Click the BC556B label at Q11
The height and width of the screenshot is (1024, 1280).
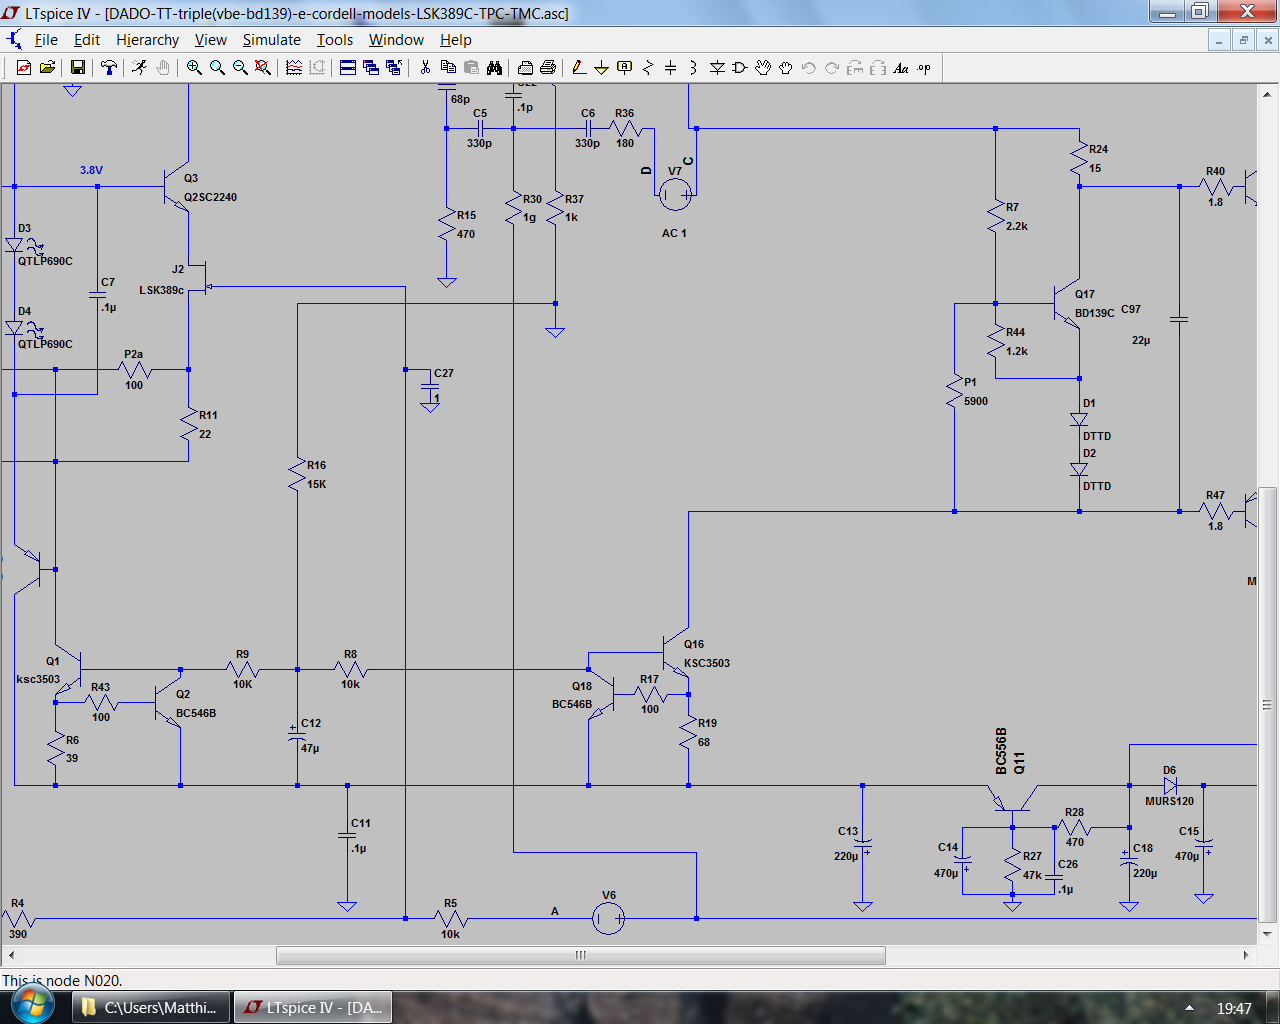point(1002,751)
